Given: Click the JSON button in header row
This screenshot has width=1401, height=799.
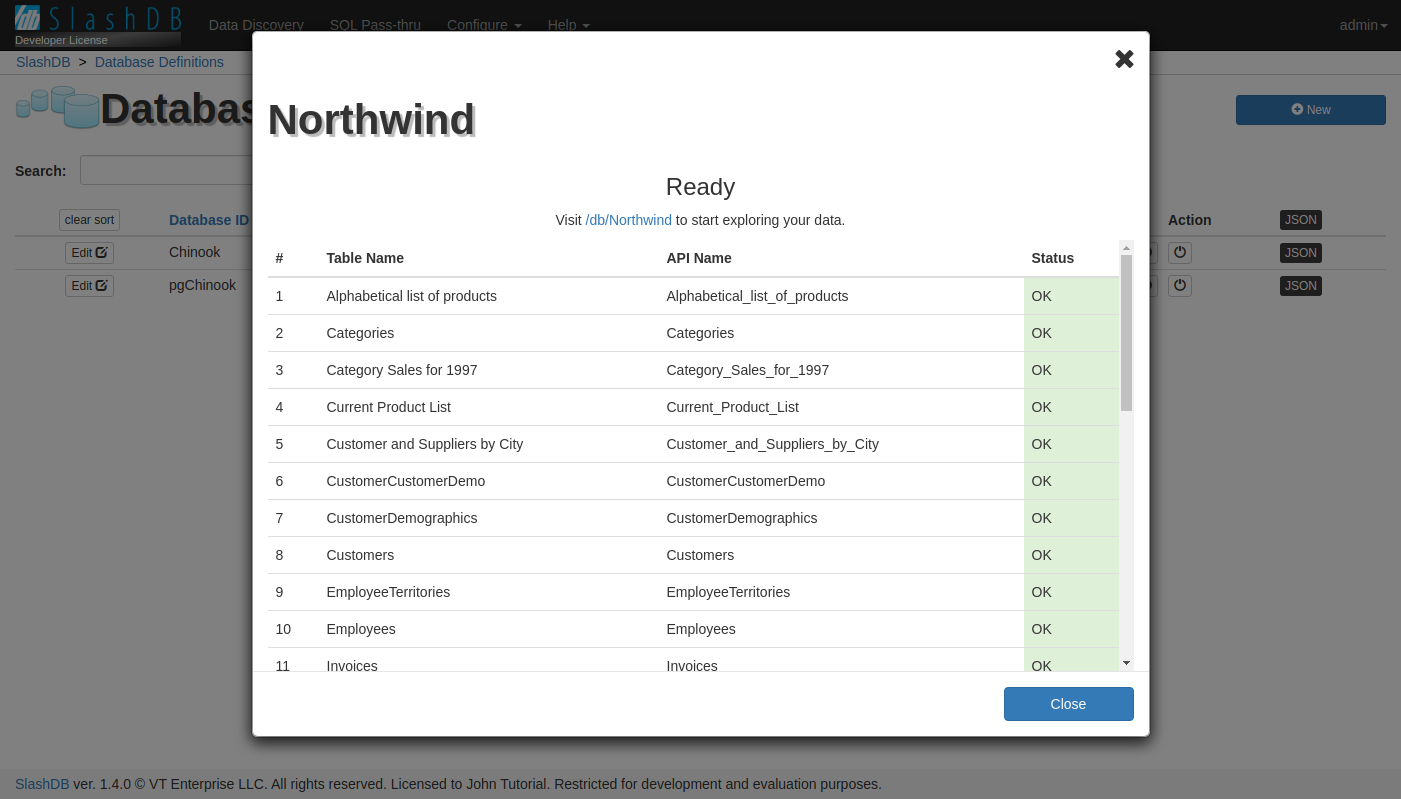Looking at the screenshot, I should pyautogui.click(x=1301, y=220).
